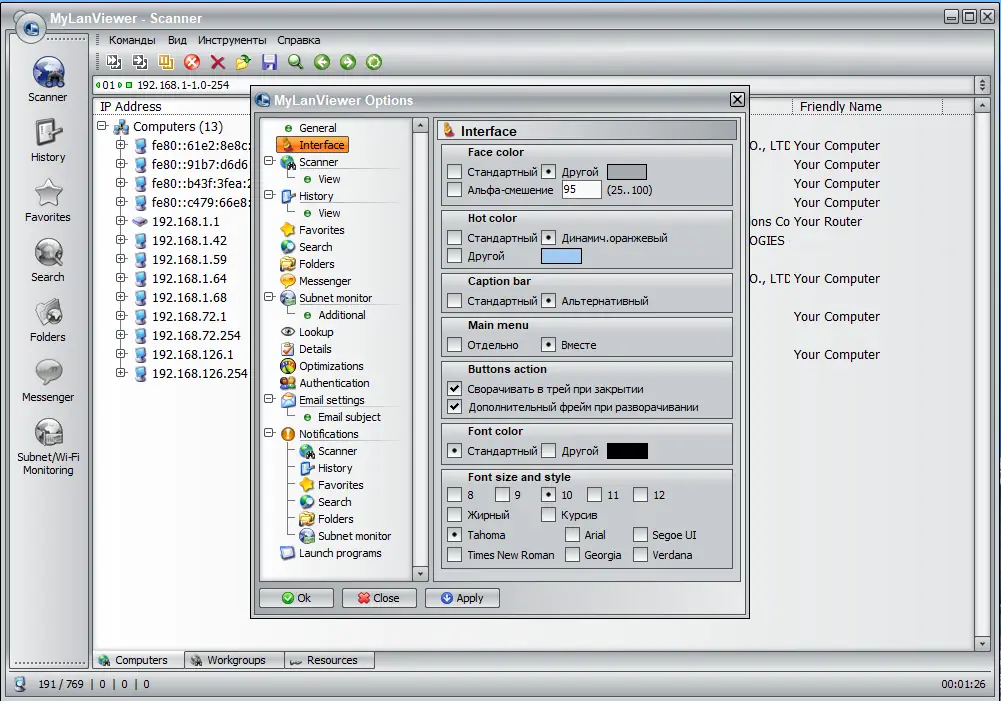Click the blue floppy save toolbar icon
Screen dimensions: 1001x701
click(269, 62)
